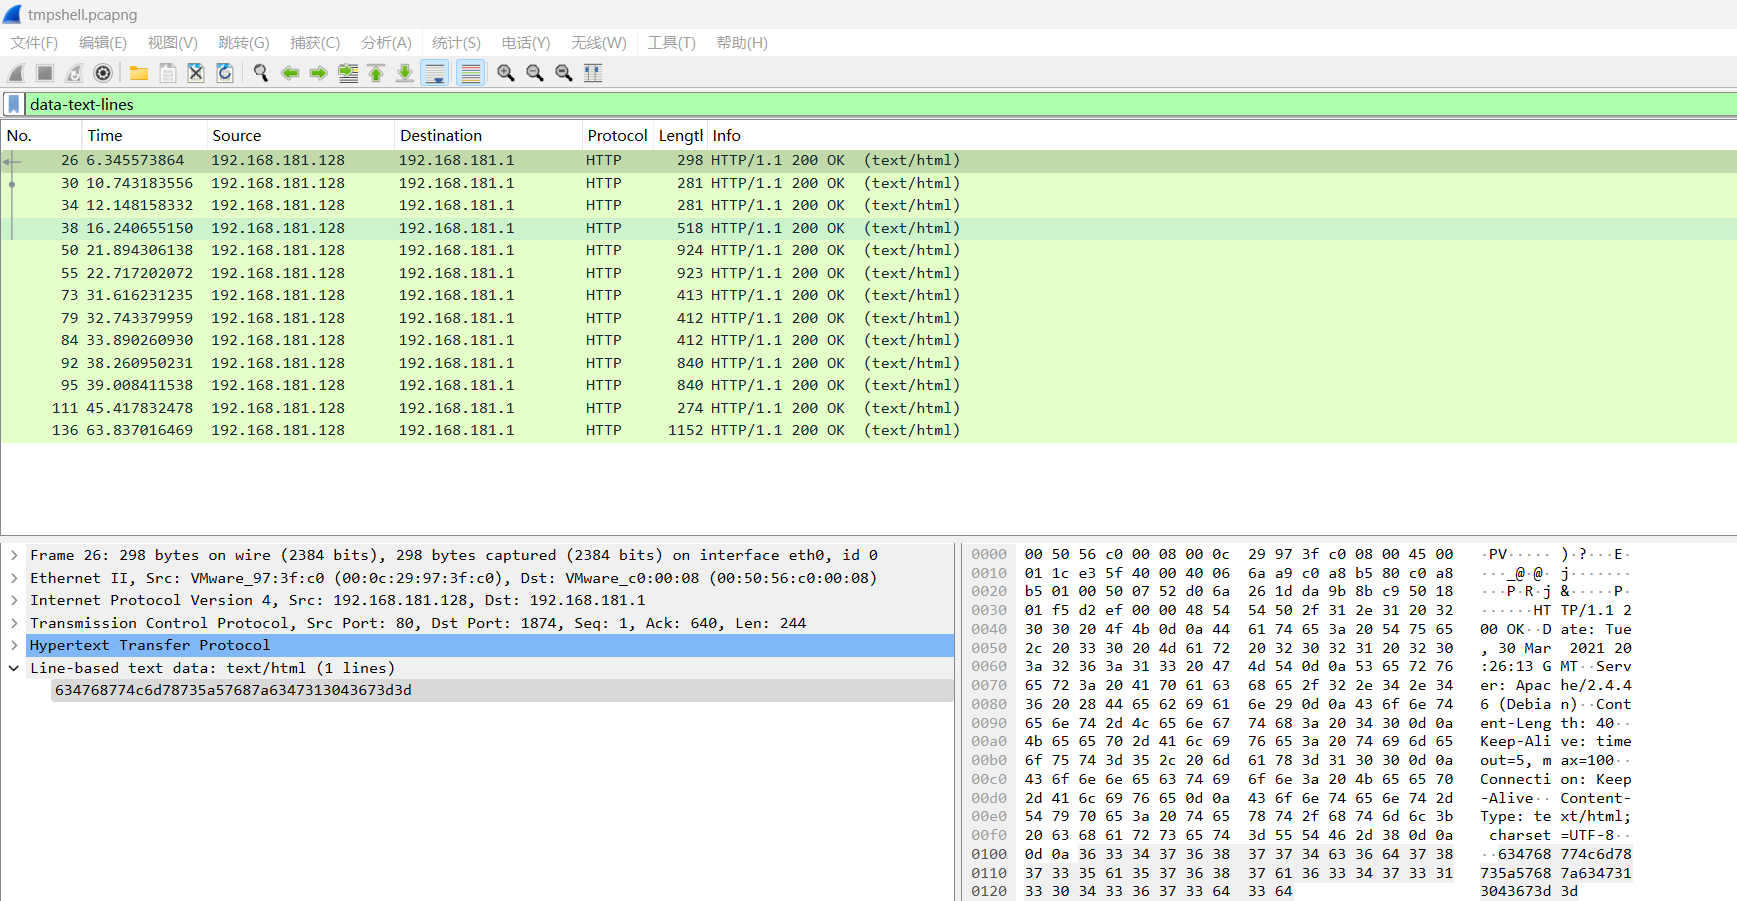
Task: Stop capturing packets with the square icon
Action: click(45, 73)
